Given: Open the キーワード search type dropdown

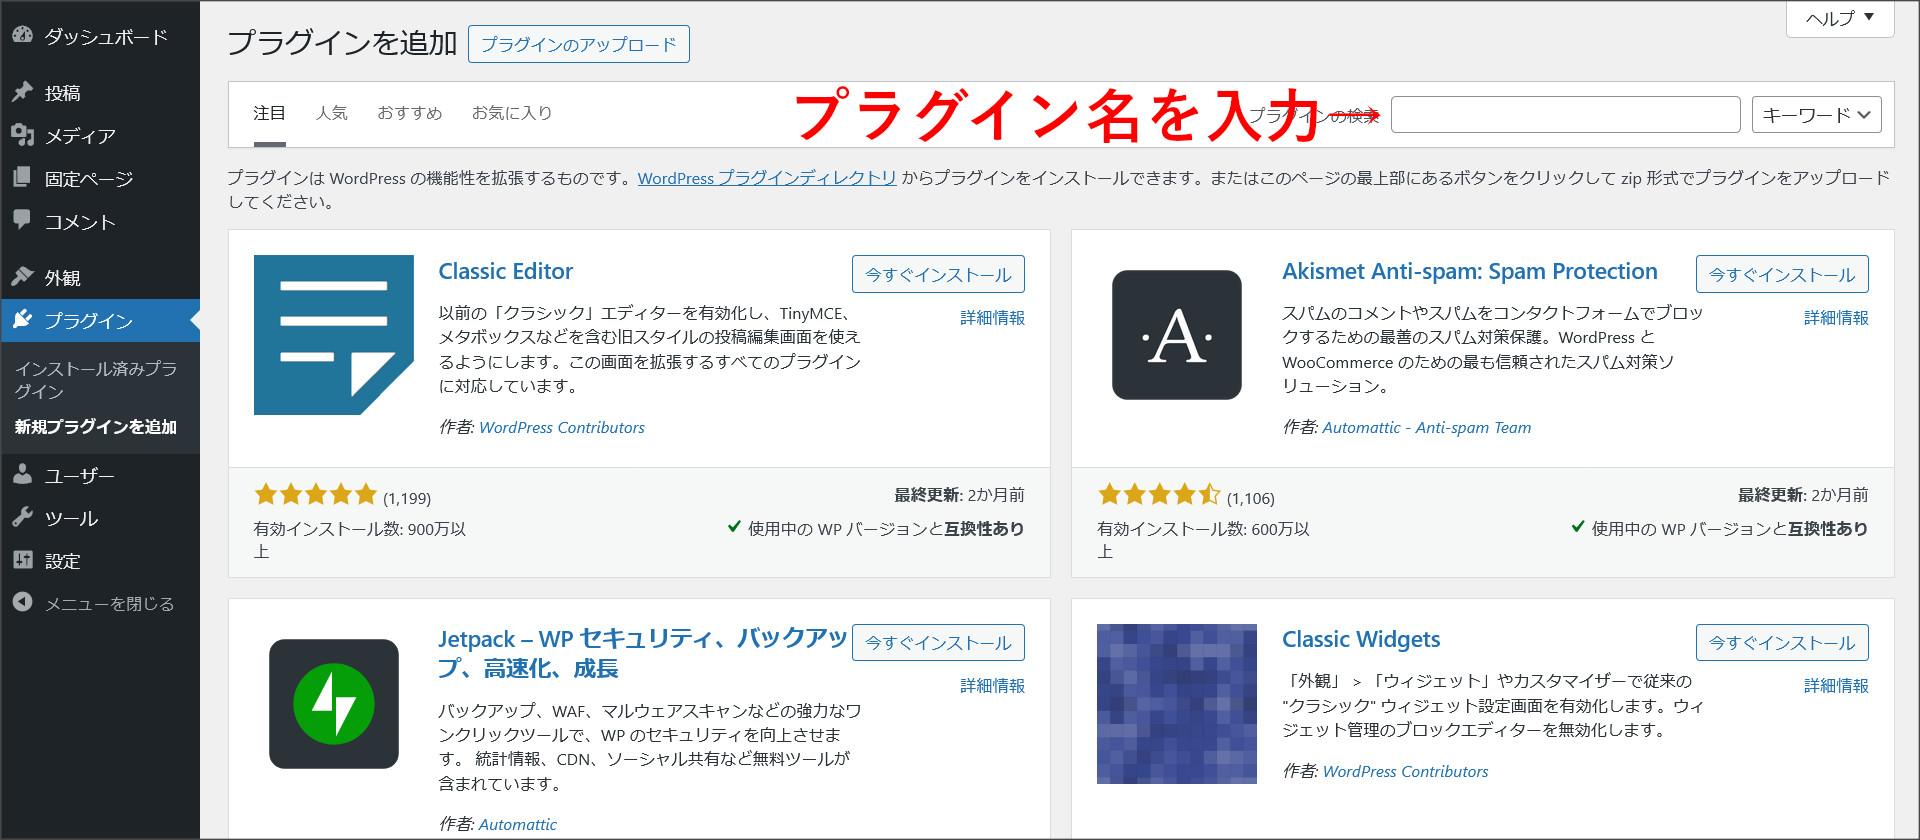Looking at the screenshot, I should click(1817, 115).
